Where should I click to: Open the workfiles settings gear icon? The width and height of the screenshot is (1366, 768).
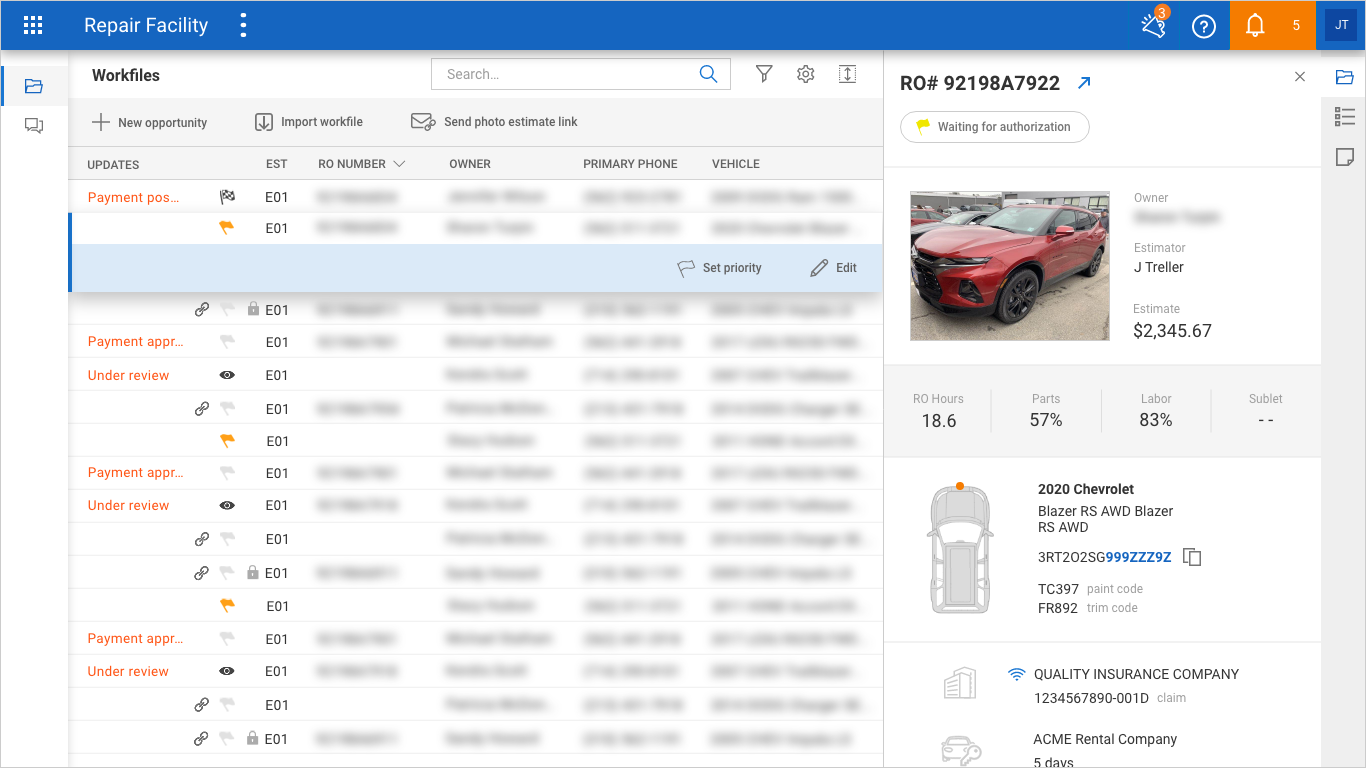pyautogui.click(x=806, y=74)
